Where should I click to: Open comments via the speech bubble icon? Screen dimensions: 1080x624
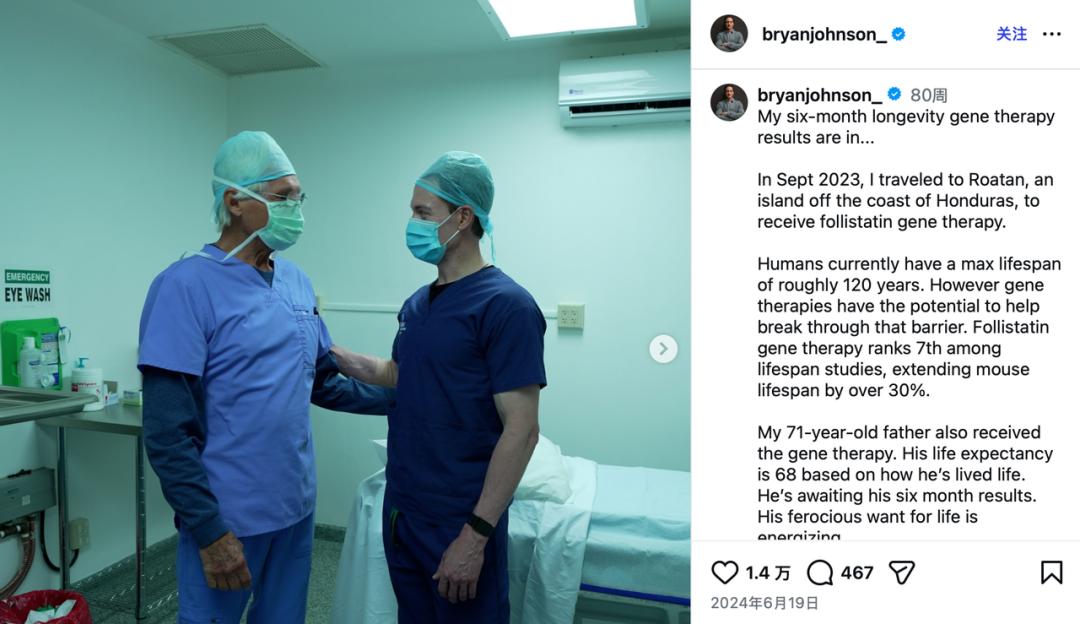point(820,572)
